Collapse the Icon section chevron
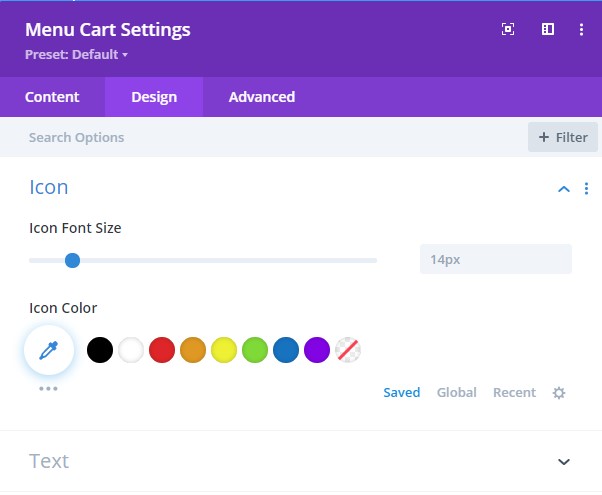This screenshot has width=602, height=495. (564, 189)
